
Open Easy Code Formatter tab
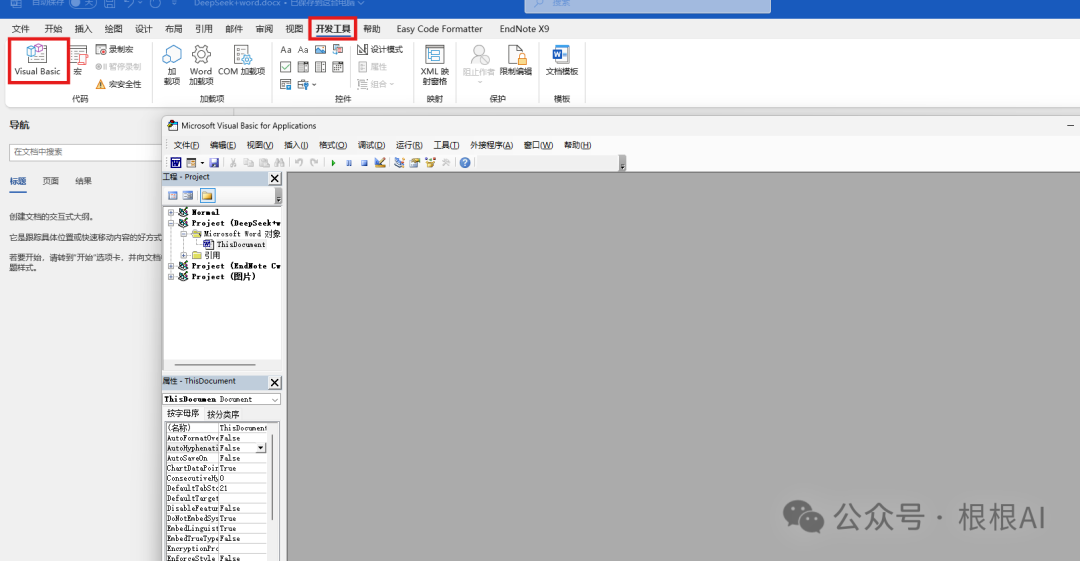439,29
